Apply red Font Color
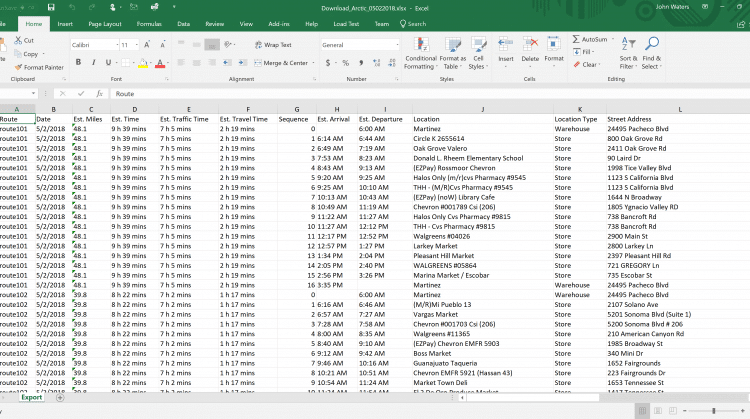The image size is (750, 419). pyautogui.click(x=160, y=63)
